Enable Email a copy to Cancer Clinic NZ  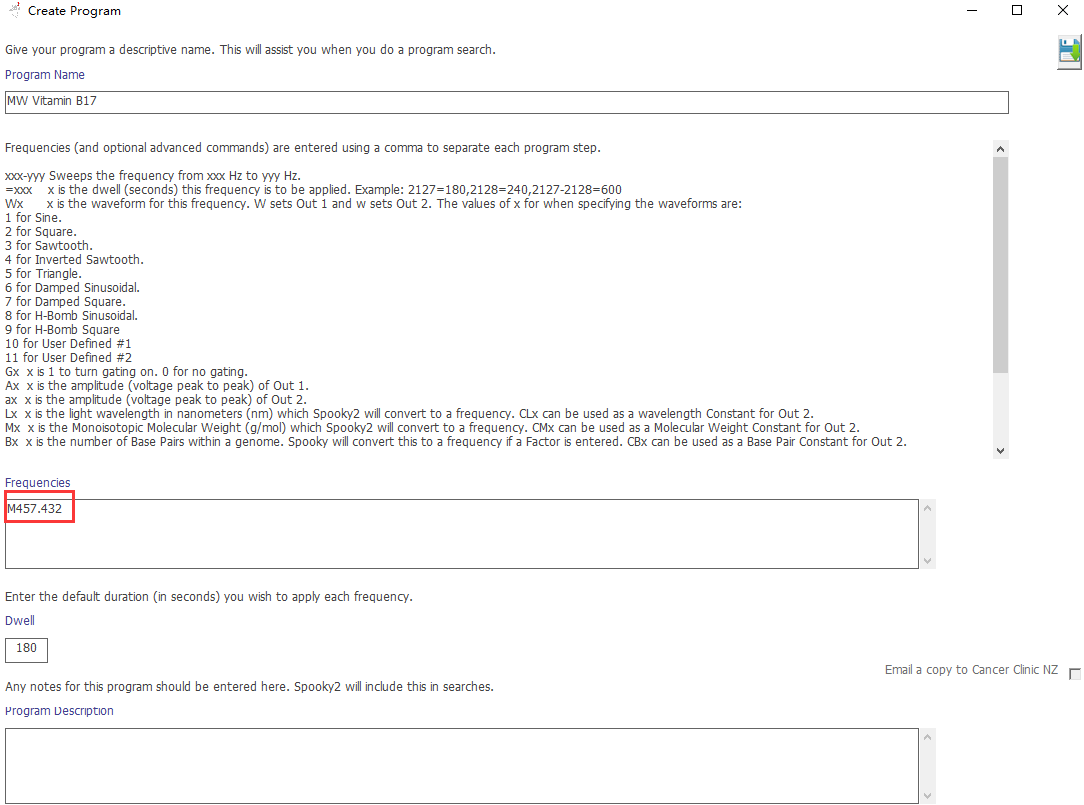point(1075,674)
